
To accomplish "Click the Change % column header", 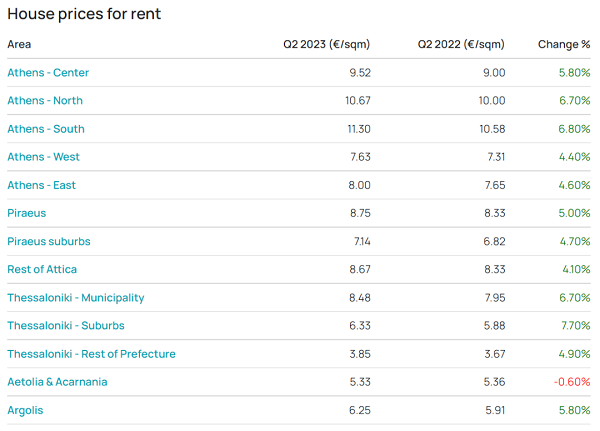I will coord(564,44).
